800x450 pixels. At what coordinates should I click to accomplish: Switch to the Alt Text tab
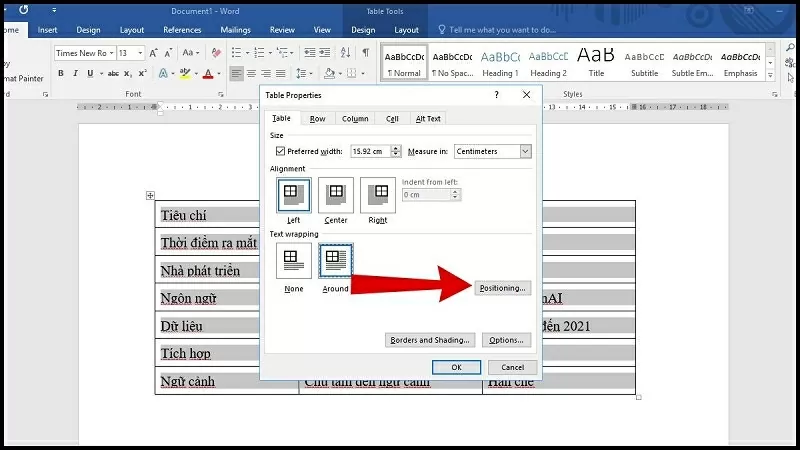[x=428, y=118]
